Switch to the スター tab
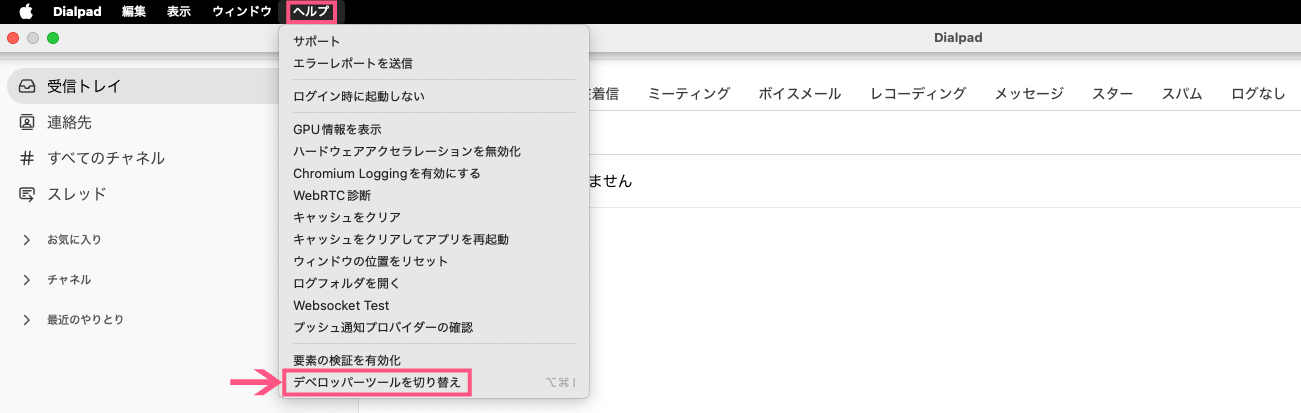Viewport: 1301px width, 413px height. point(1112,94)
